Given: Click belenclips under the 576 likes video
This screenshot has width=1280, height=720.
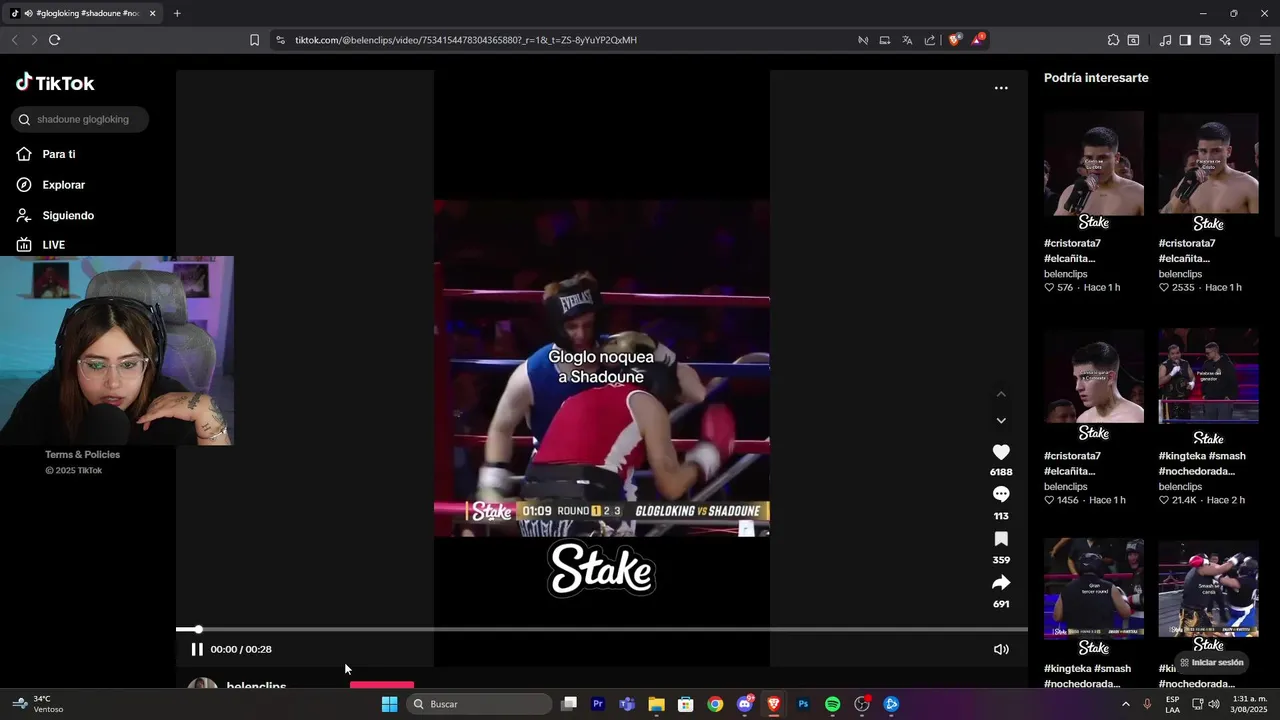Looking at the screenshot, I should 1065,274.
